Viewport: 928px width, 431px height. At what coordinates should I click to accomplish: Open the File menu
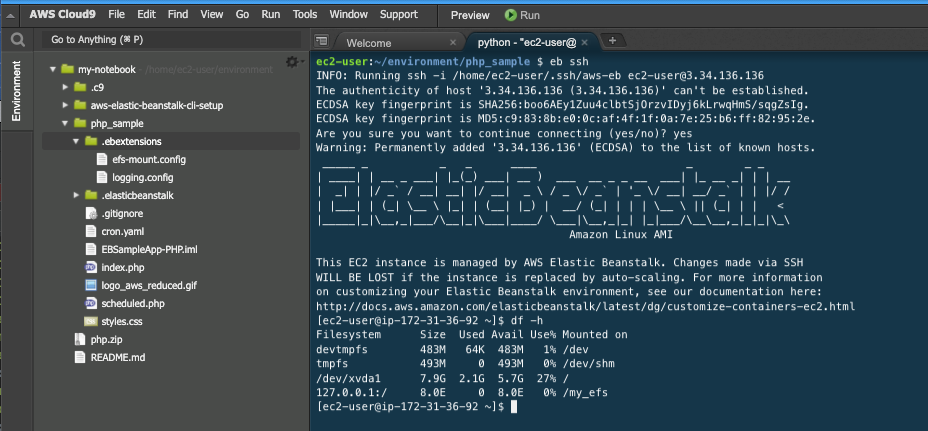tap(117, 14)
